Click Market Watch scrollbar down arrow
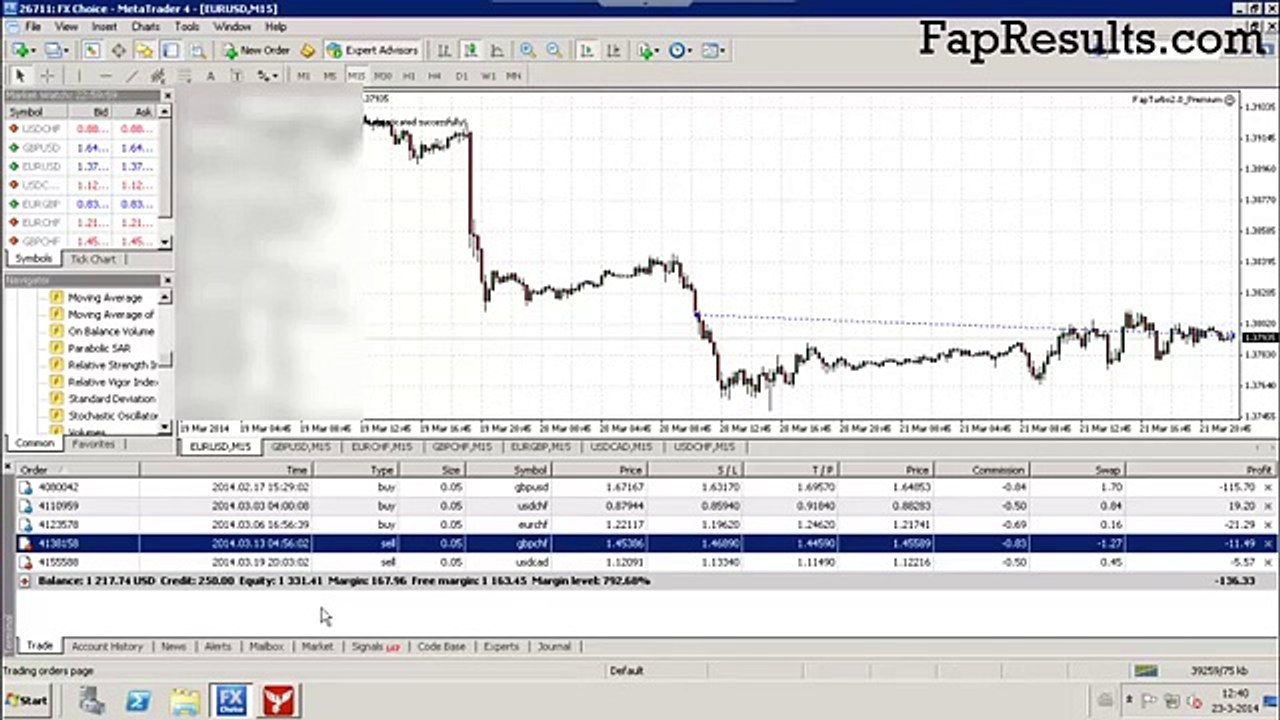The image size is (1280, 720). pyautogui.click(x=166, y=242)
